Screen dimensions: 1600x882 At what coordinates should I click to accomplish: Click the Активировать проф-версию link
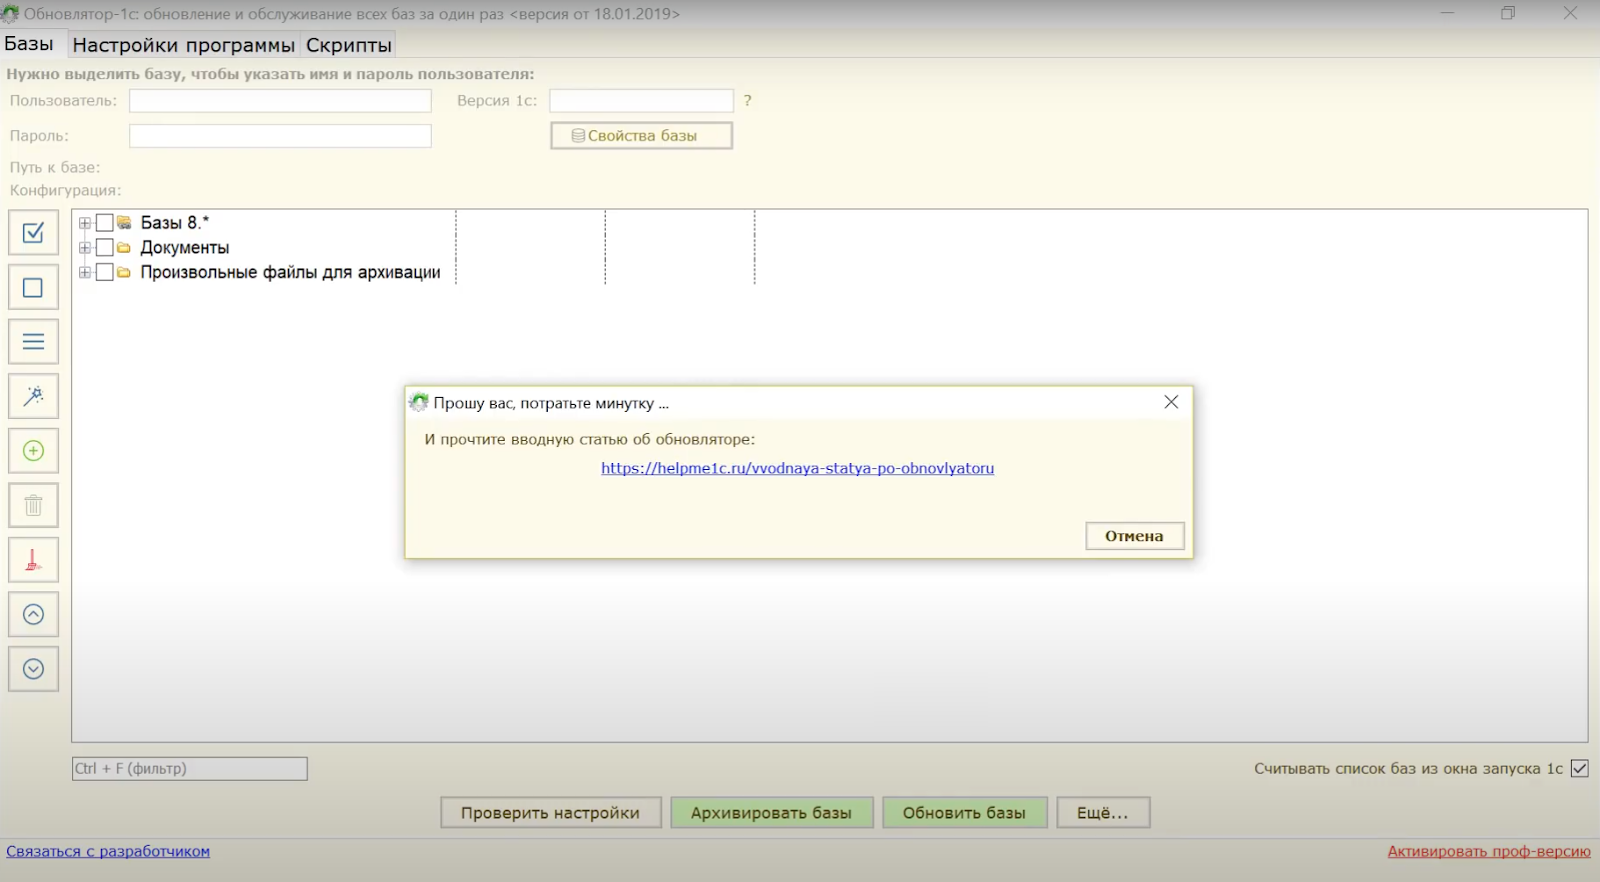click(1489, 851)
